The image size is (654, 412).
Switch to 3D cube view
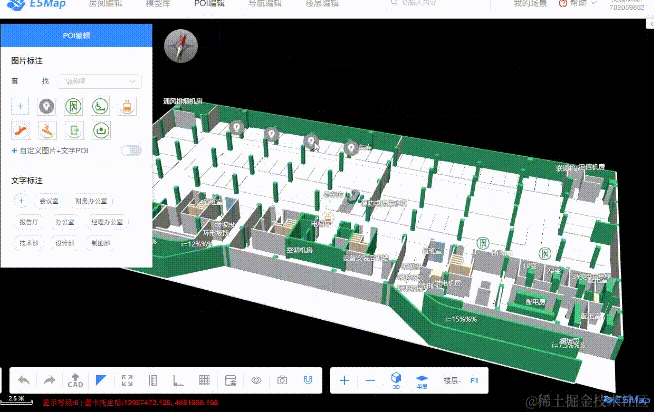pos(396,380)
